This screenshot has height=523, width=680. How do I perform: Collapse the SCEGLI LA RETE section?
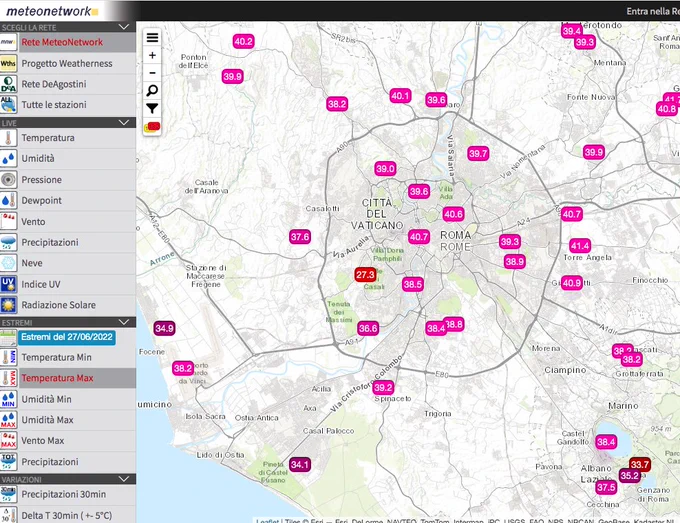pos(124,27)
